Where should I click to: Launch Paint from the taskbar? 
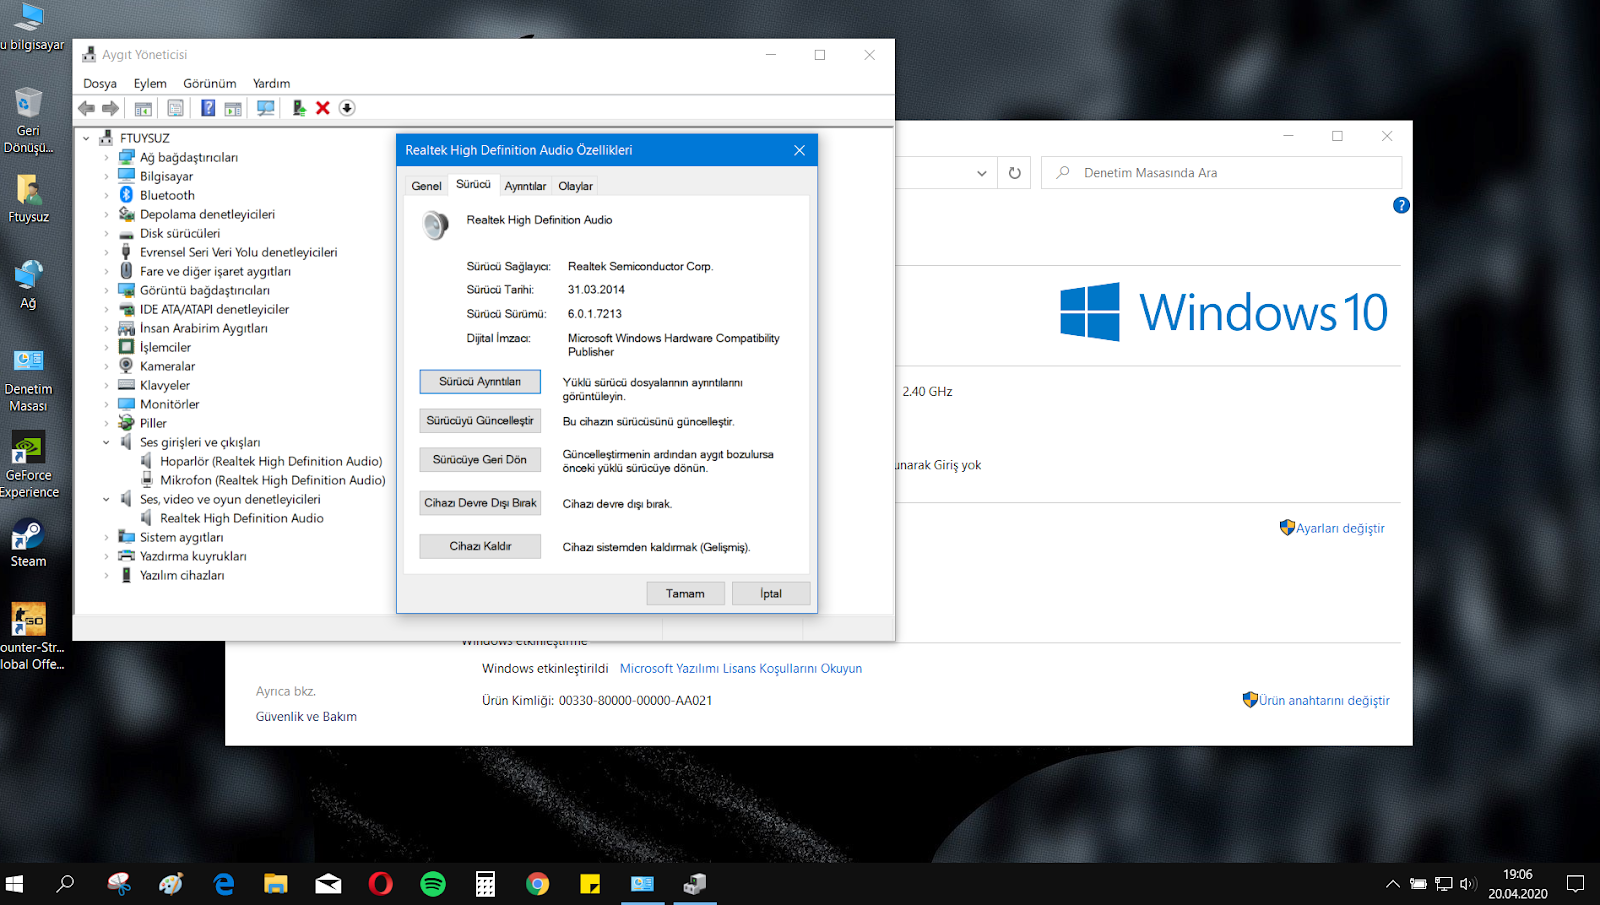coord(171,883)
